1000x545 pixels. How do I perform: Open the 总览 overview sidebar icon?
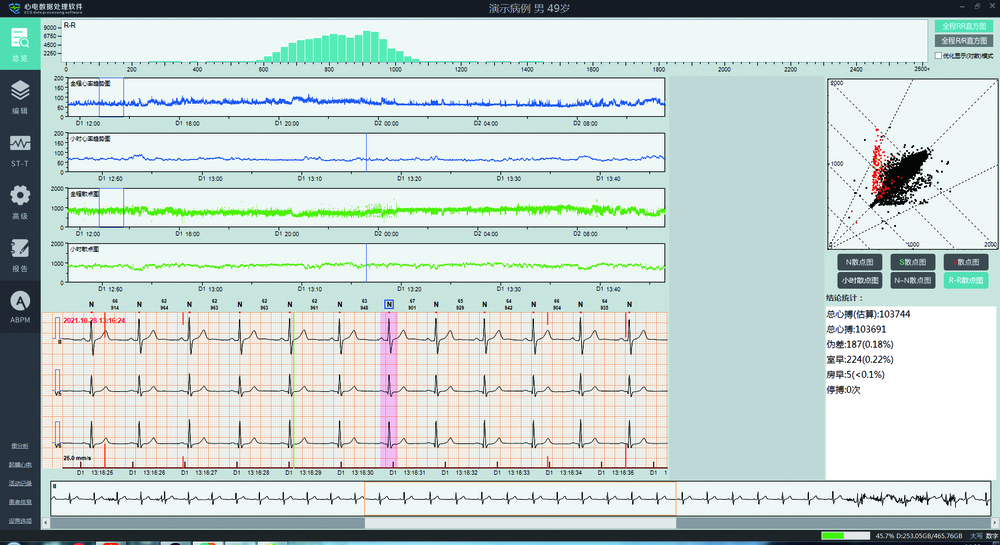tap(20, 42)
